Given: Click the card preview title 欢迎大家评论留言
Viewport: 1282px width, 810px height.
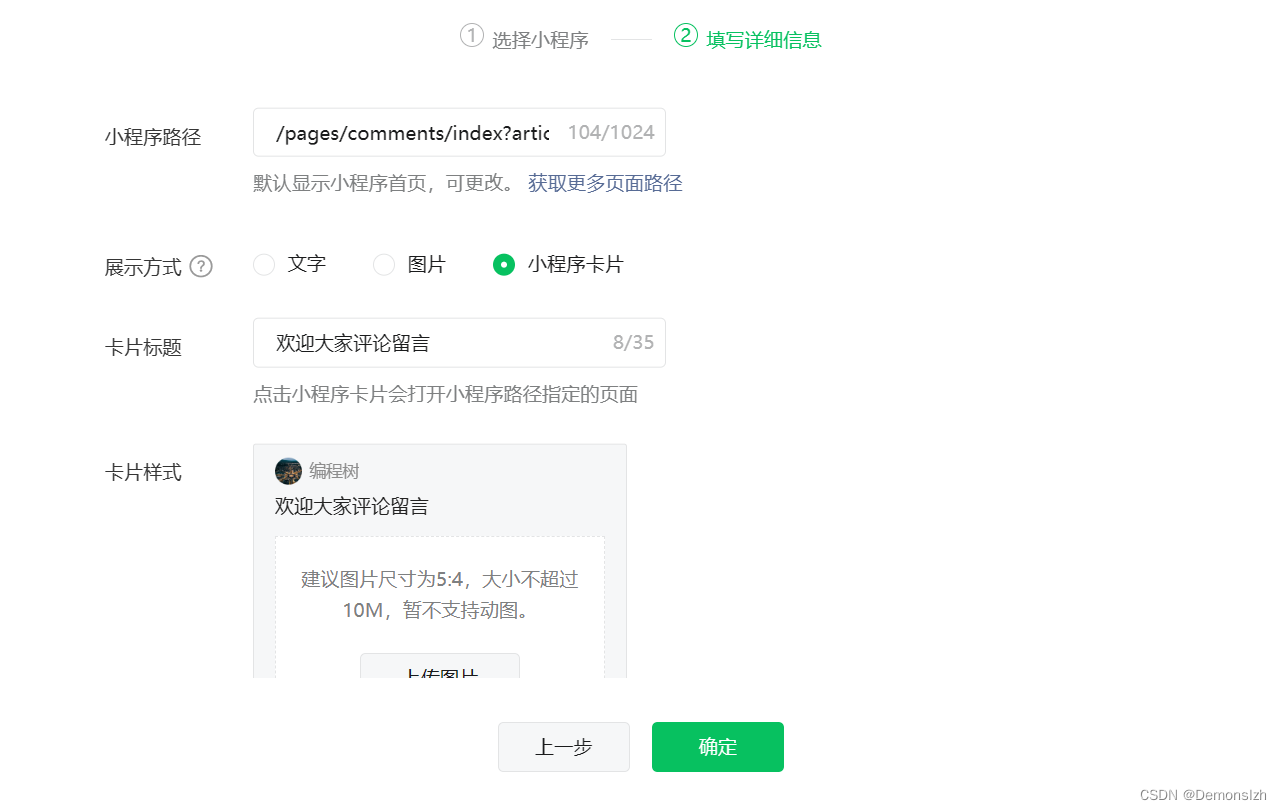Looking at the screenshot, I should 352,506.
